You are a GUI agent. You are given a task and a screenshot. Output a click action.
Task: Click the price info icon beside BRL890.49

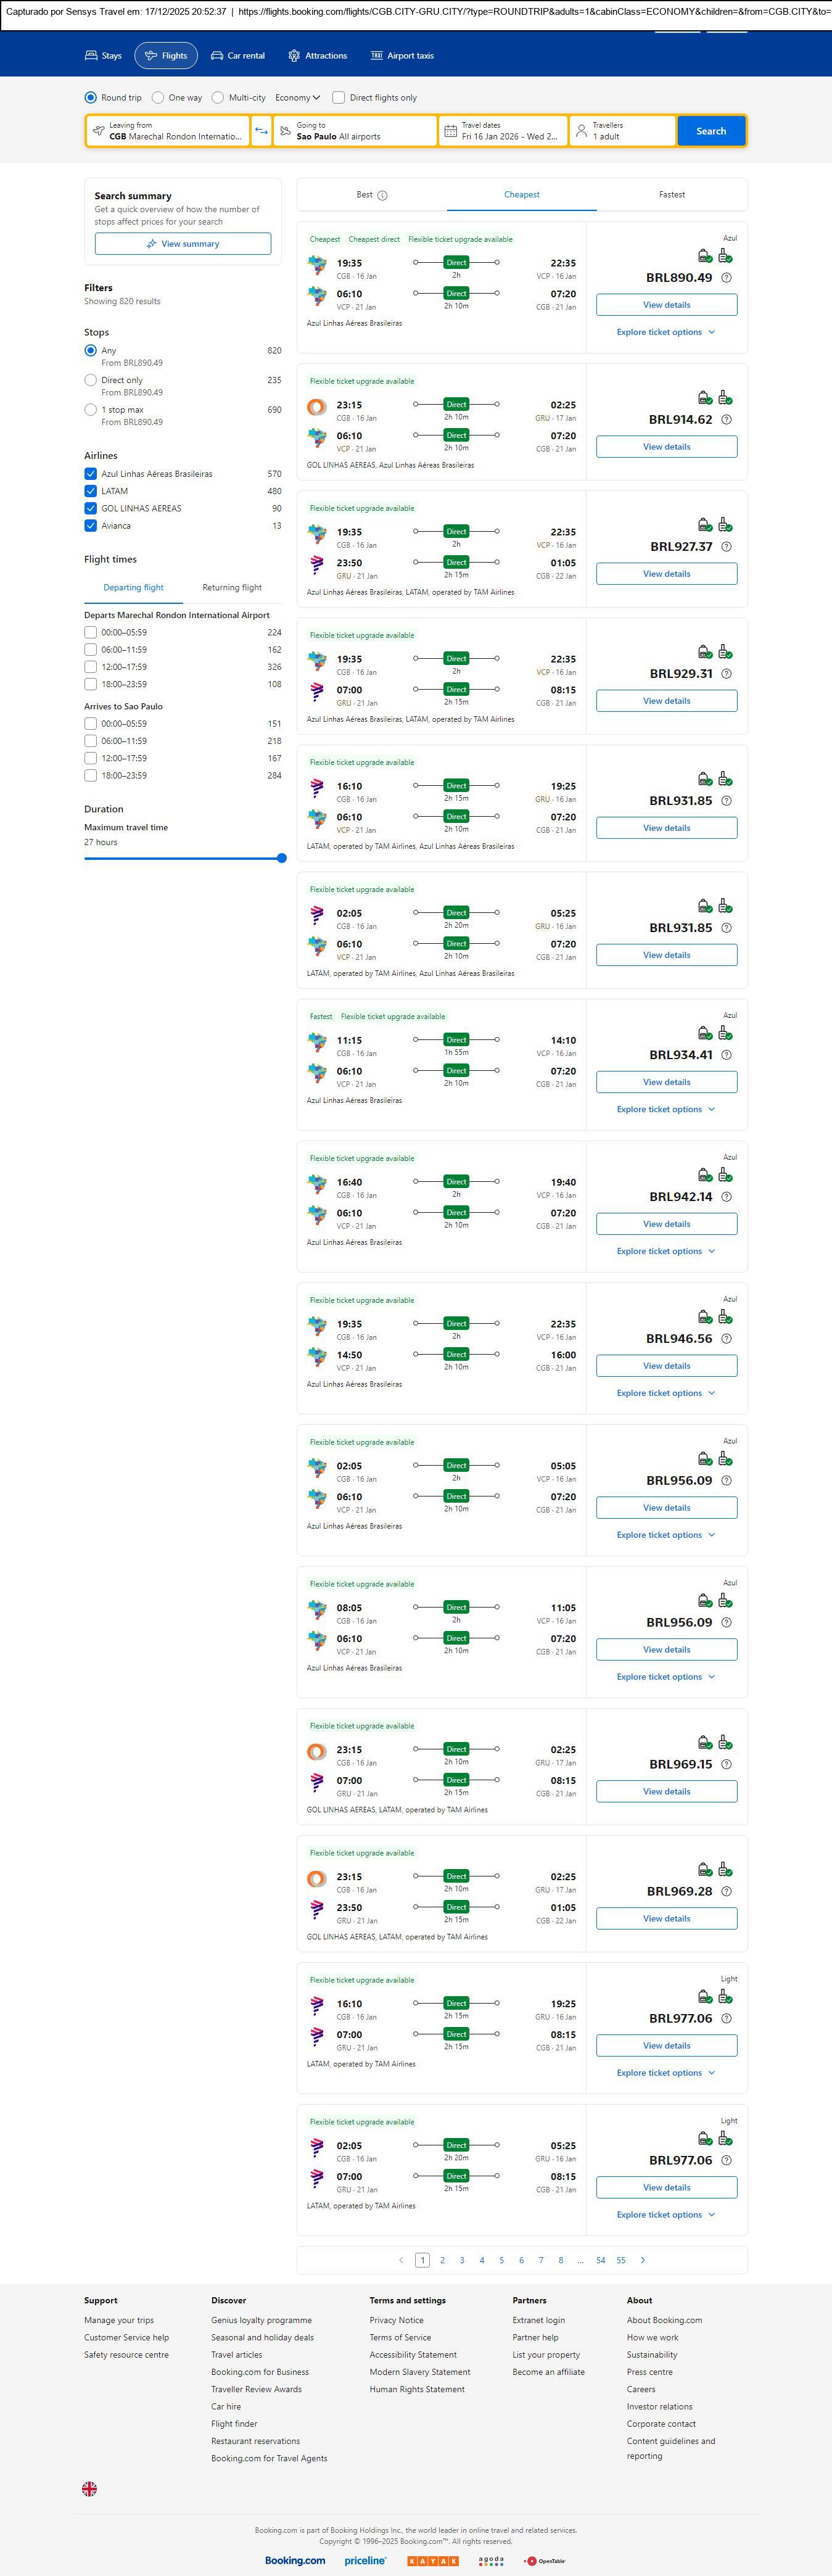[x=726, y=278]
